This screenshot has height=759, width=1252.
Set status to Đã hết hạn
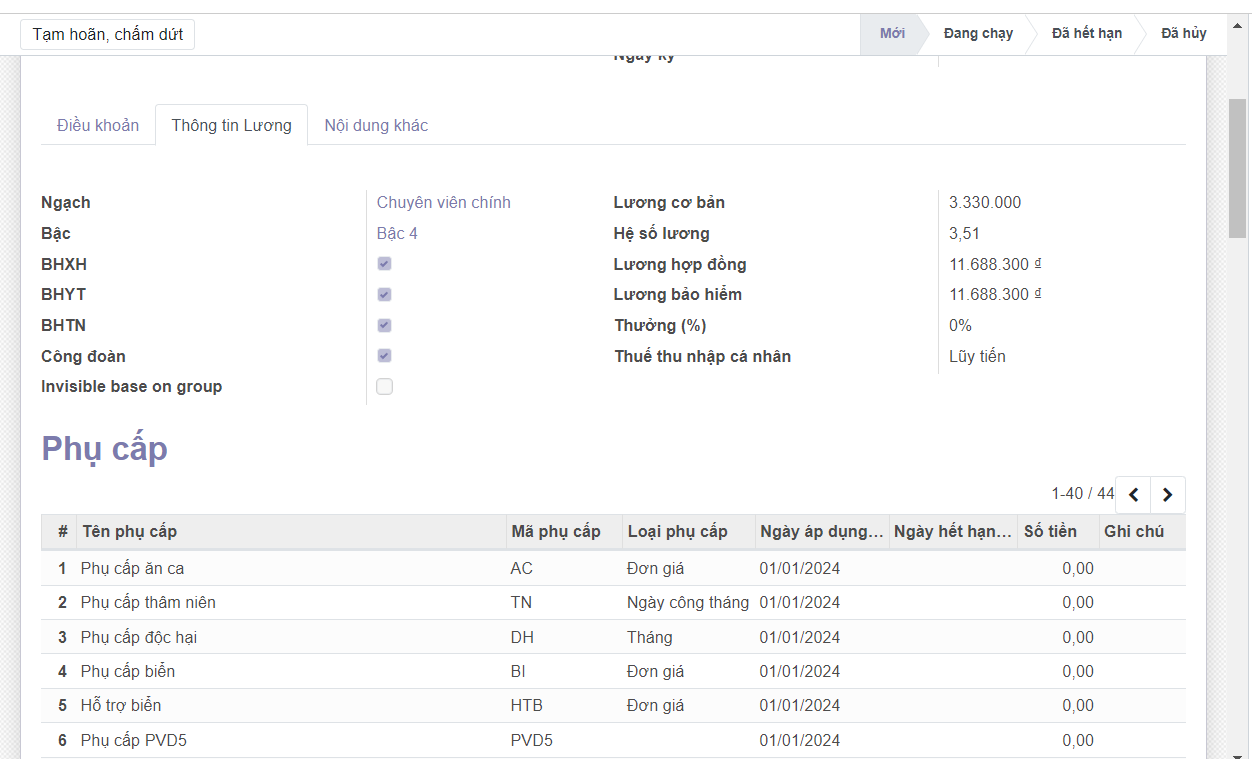(1086, 34)
